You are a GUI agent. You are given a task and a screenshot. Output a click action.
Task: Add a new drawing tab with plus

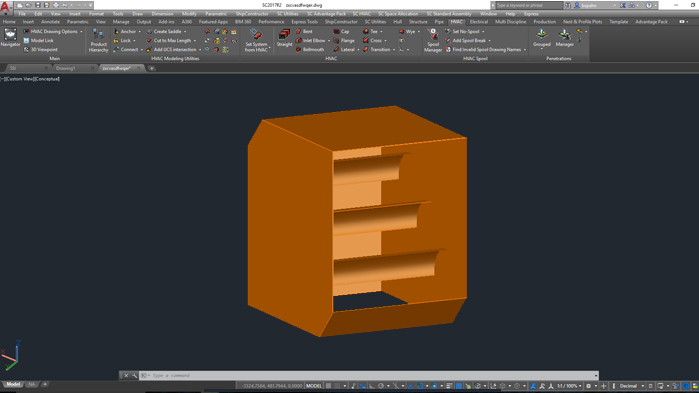pyautogui.click(x=152, y=68)
